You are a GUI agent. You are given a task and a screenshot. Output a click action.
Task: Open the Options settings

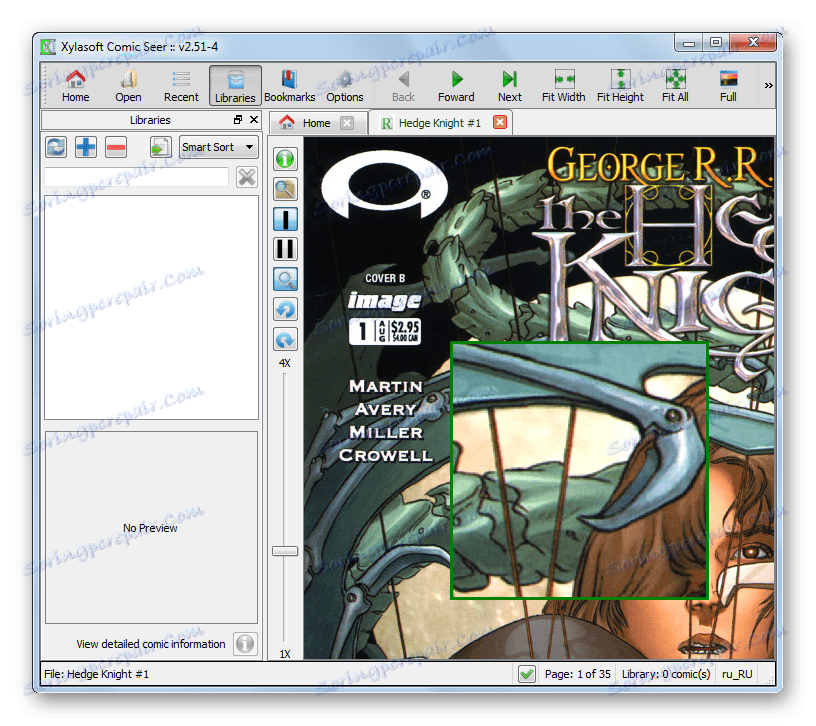click(345, 86)
